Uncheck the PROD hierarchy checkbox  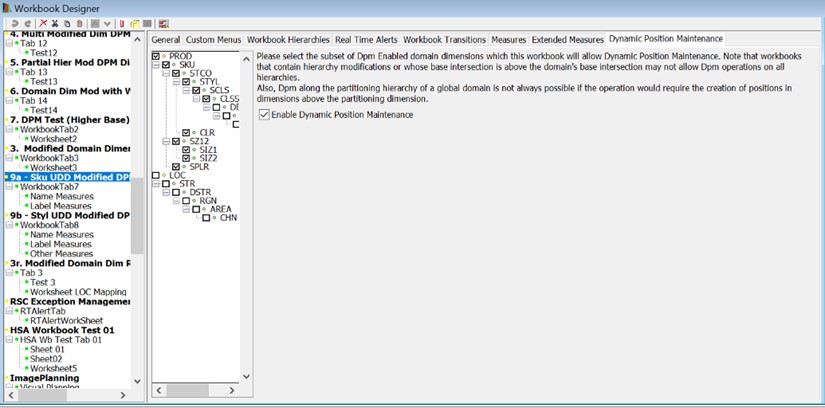tap(156, 56)
